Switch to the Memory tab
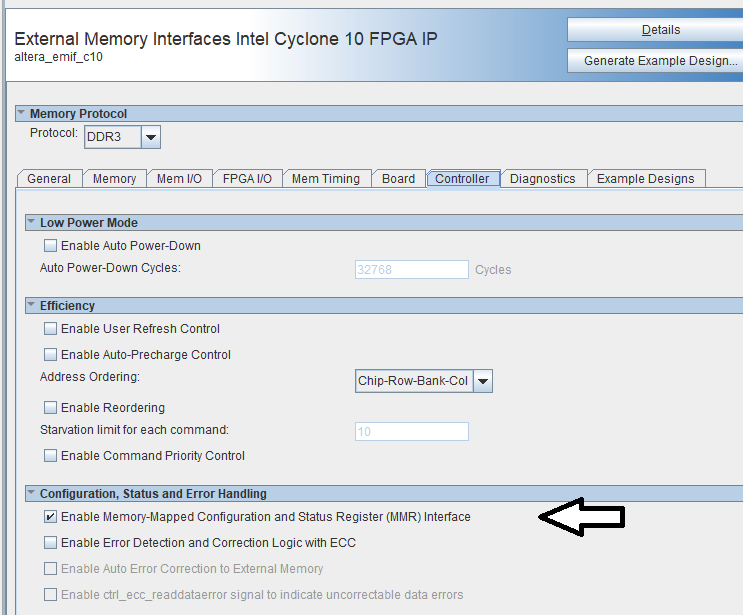This screenshot has height=615, width=743. 114,179
